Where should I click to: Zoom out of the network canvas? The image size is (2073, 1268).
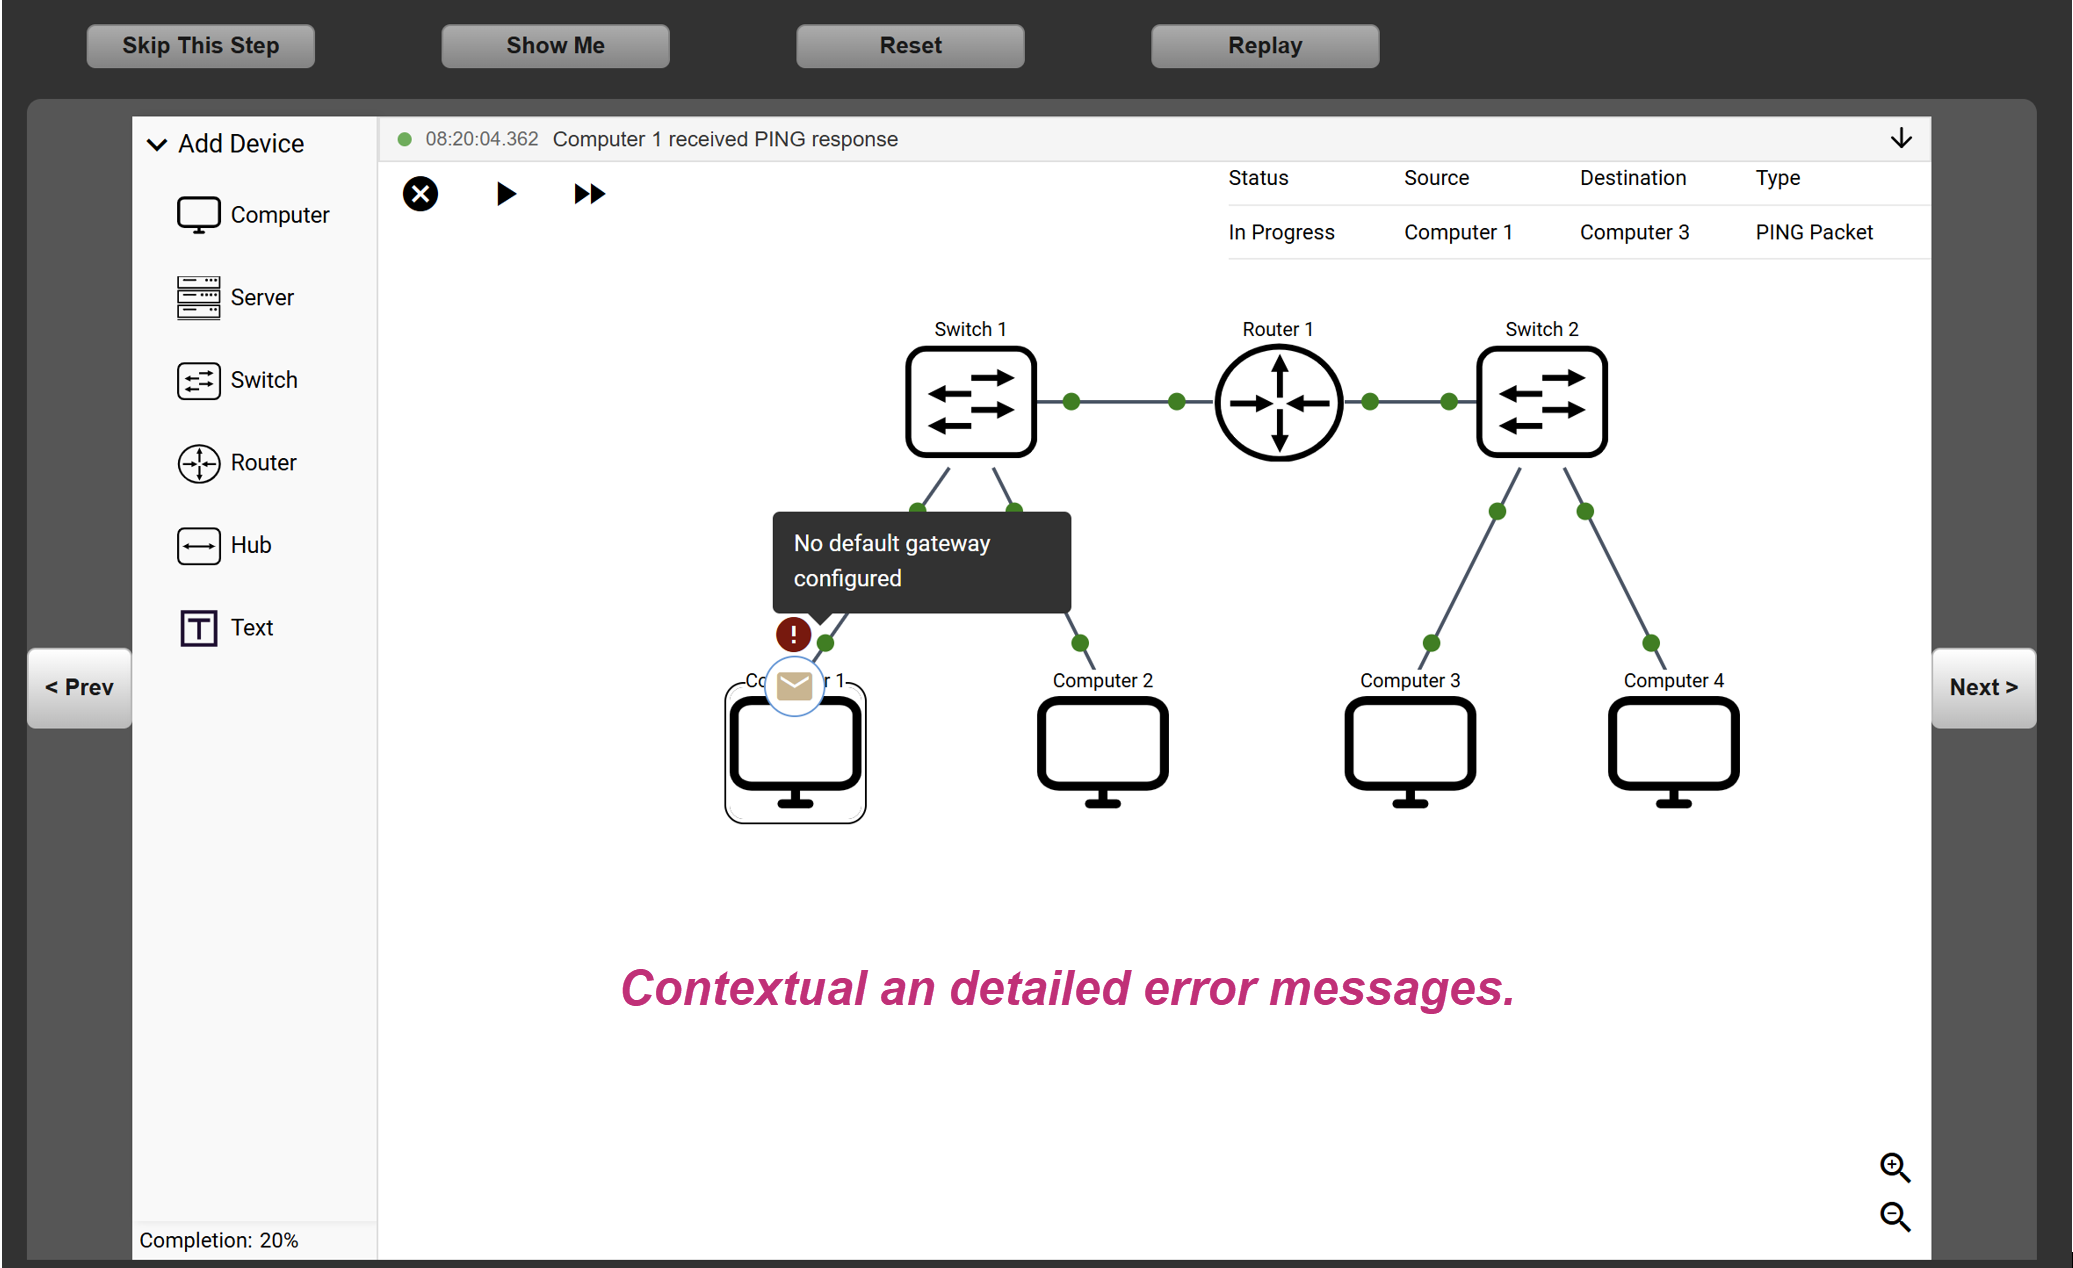1894,1217
